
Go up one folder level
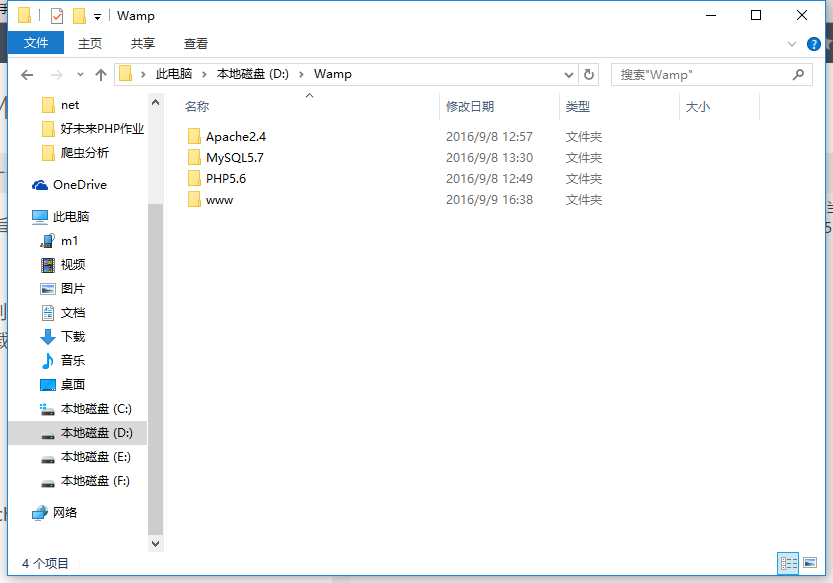coord(101,75)
